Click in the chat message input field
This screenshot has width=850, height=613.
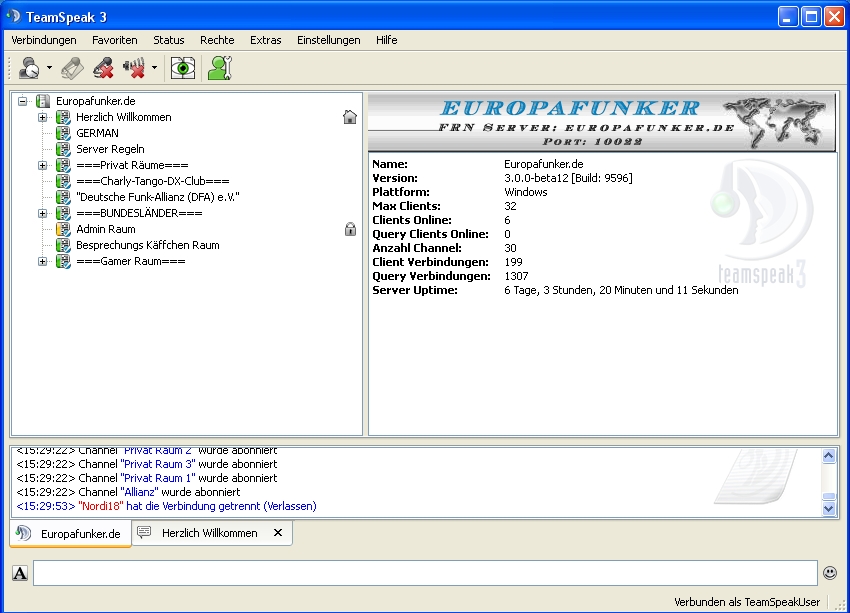[x=425, y=573]
